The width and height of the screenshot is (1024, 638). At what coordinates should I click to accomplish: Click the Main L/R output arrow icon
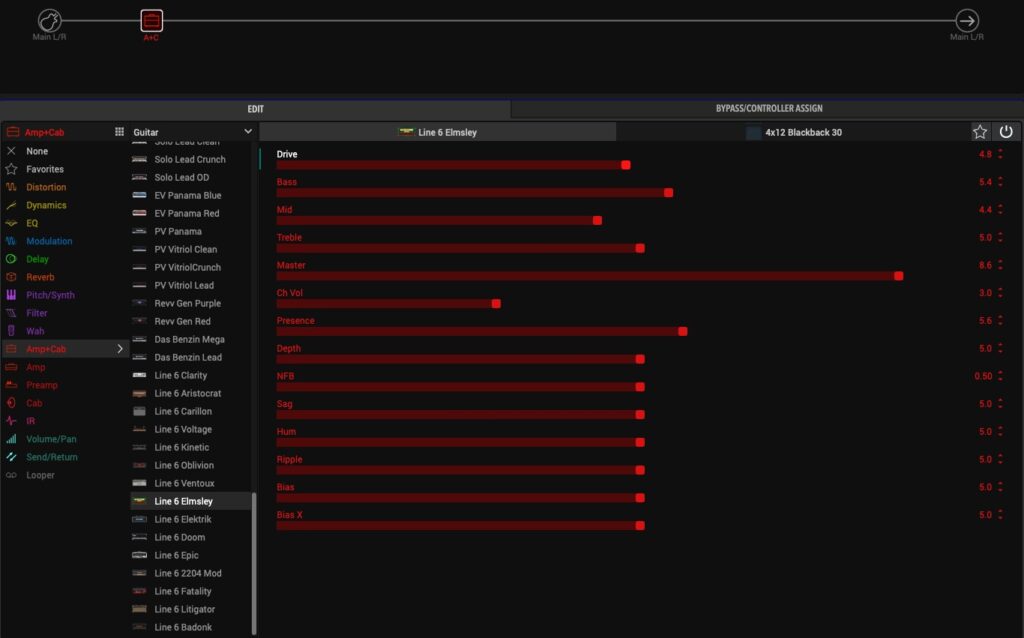pyautogui.click(x=967, y=20)
